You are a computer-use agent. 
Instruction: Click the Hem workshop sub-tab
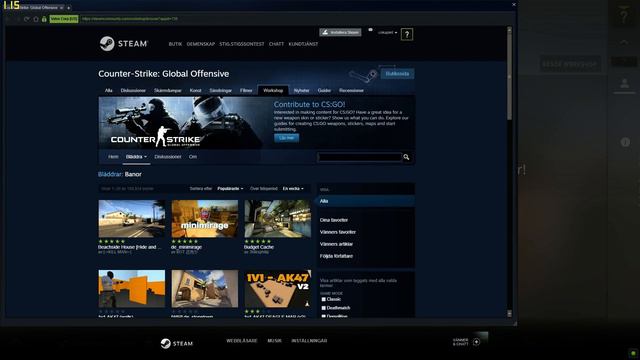[x=113, y=157]
